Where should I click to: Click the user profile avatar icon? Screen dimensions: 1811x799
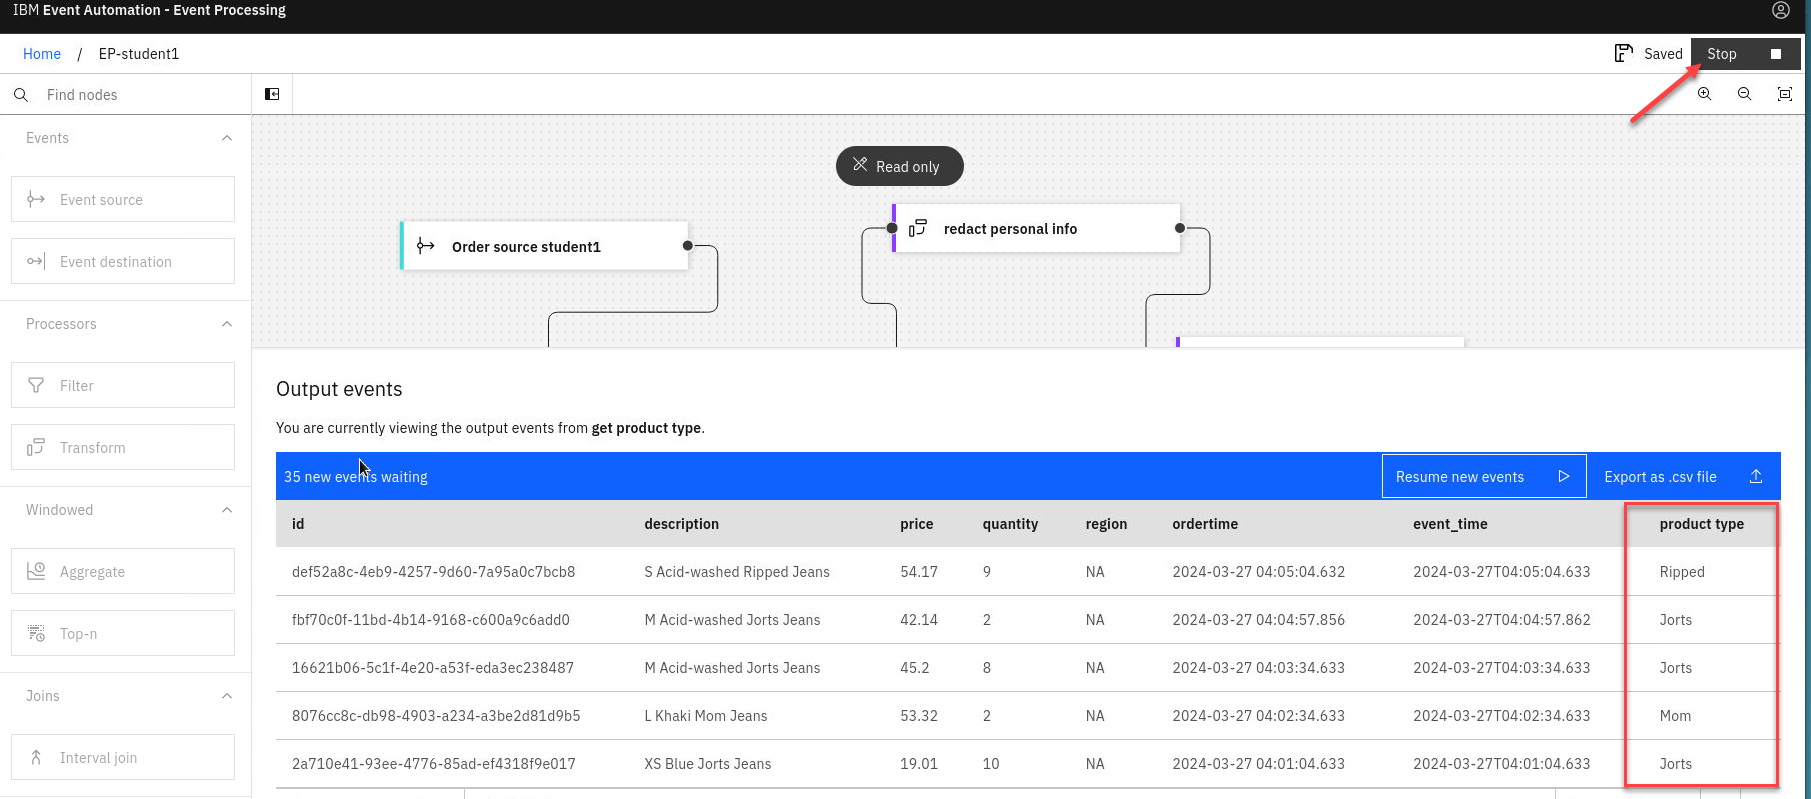tap(1780, 10)
